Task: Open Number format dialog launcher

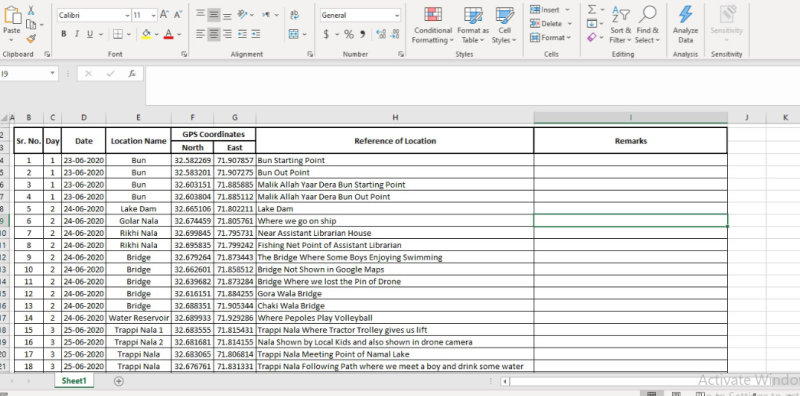Action: pyautogui.click(x=401, y=54)
